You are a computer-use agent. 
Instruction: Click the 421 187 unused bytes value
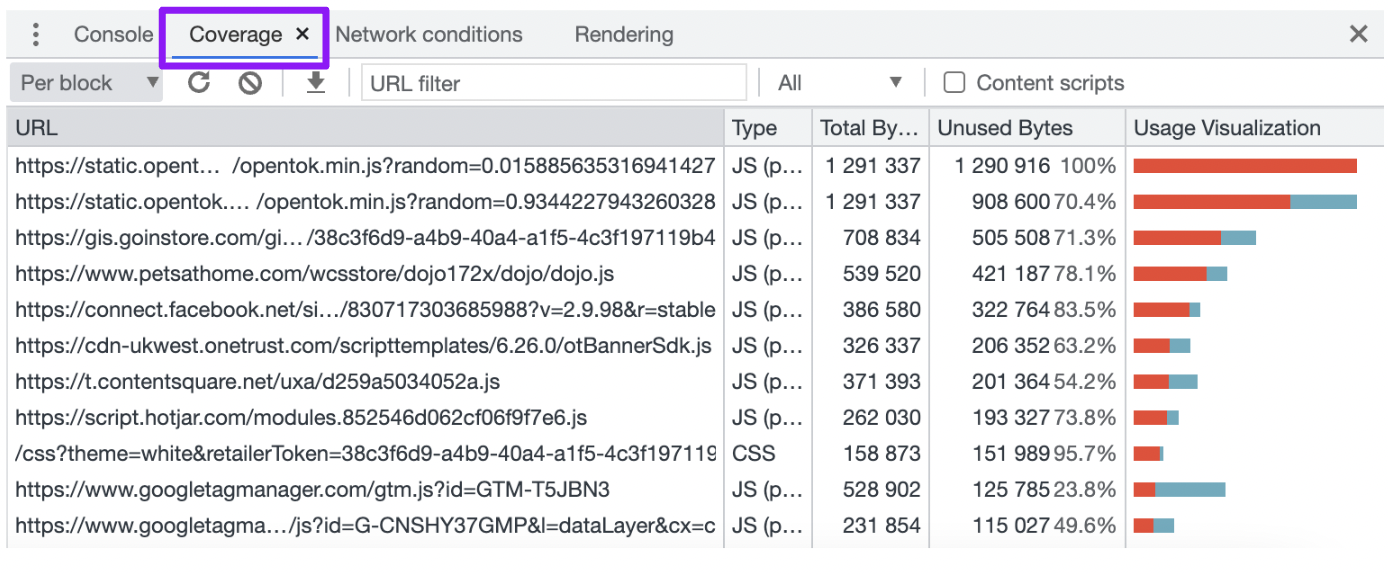pyautogui.click(x=1011, y=273)
